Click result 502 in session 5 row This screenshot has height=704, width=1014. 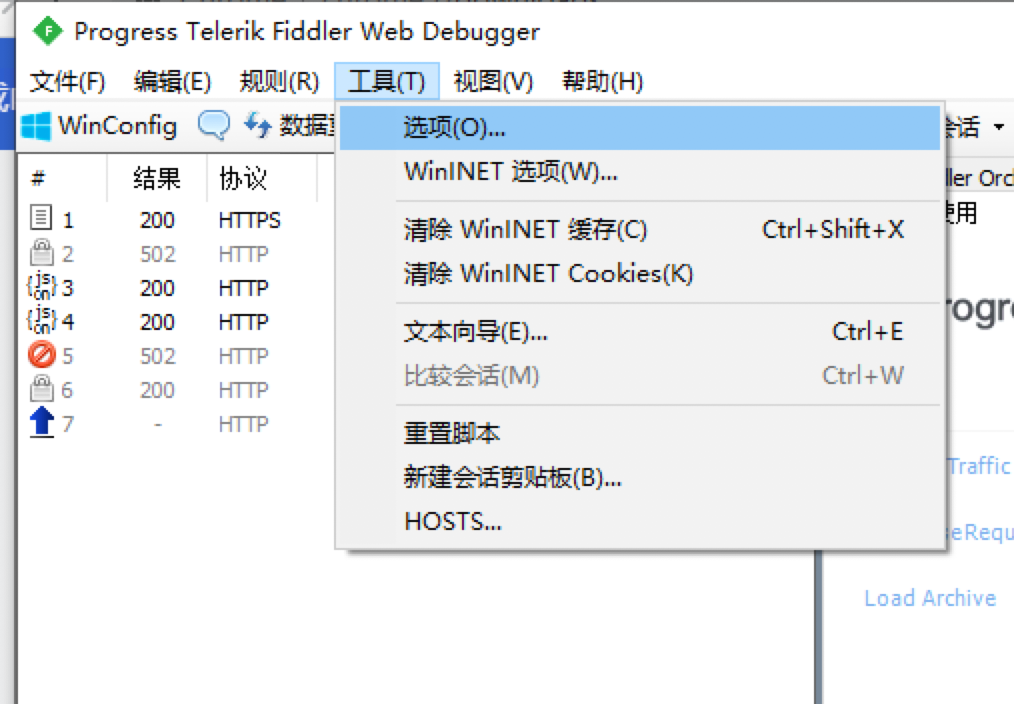coord(158,356)
